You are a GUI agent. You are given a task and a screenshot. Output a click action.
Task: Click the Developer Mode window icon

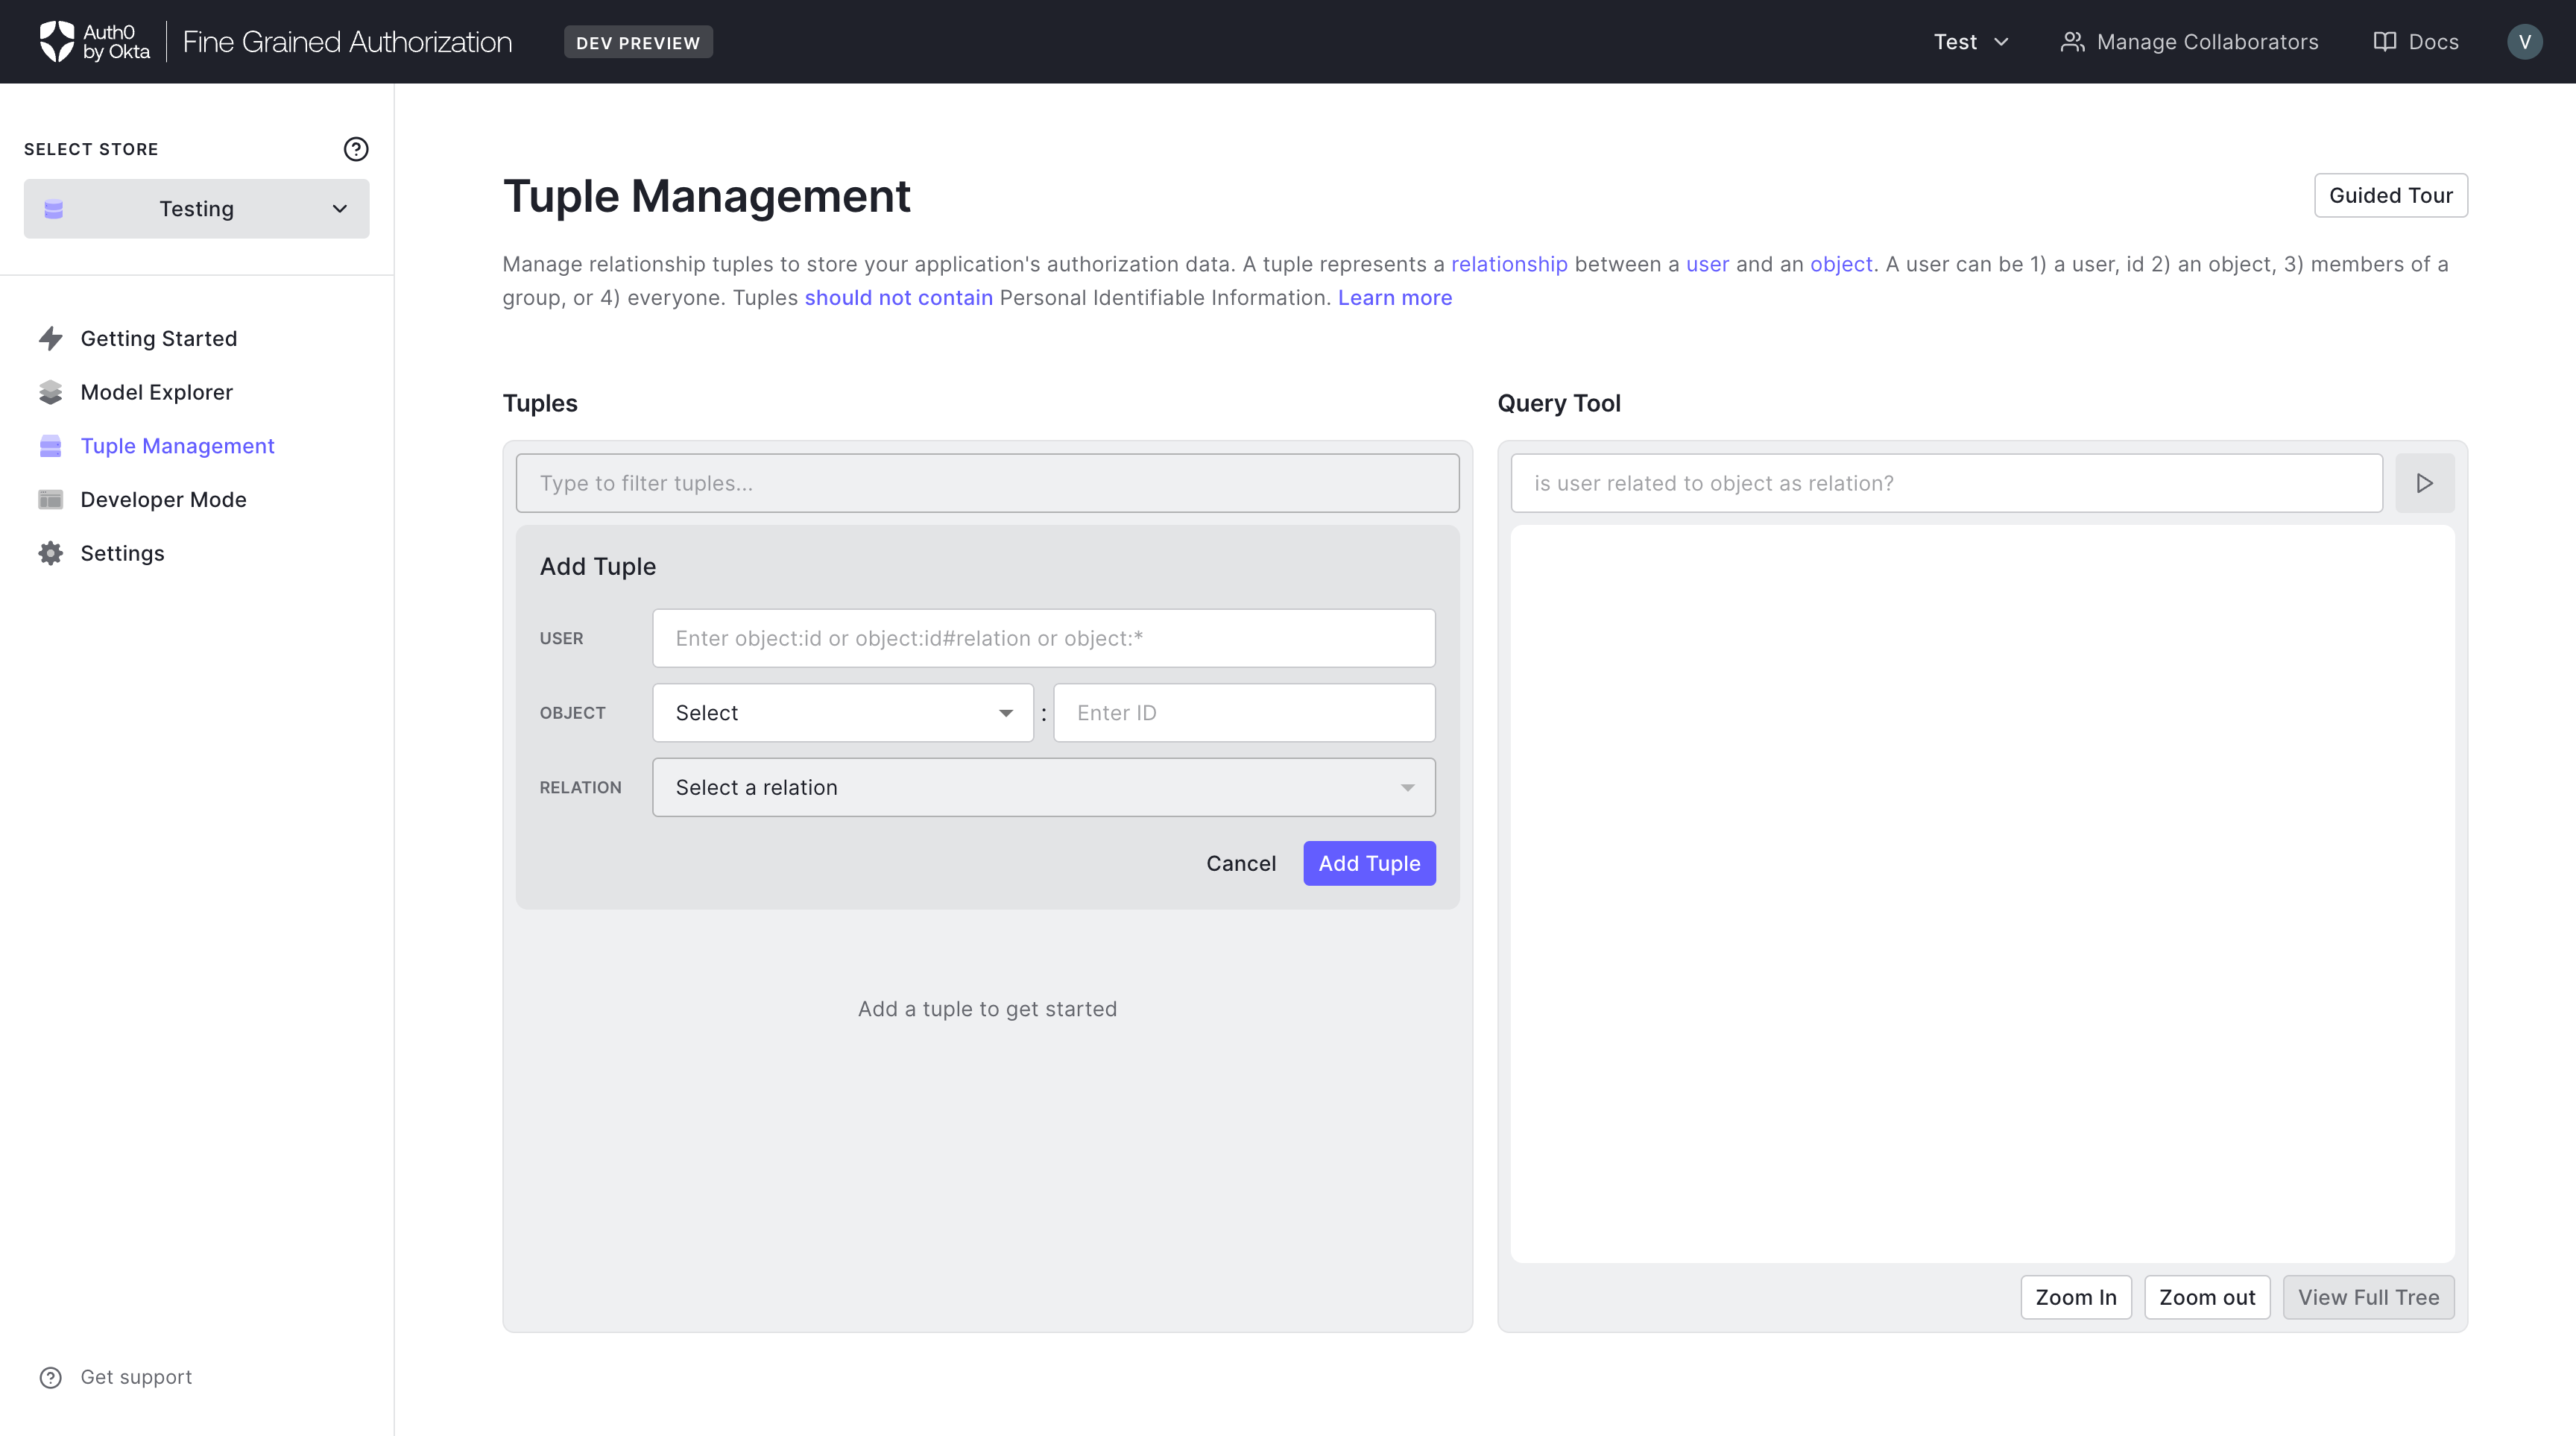tap(51, 500)
